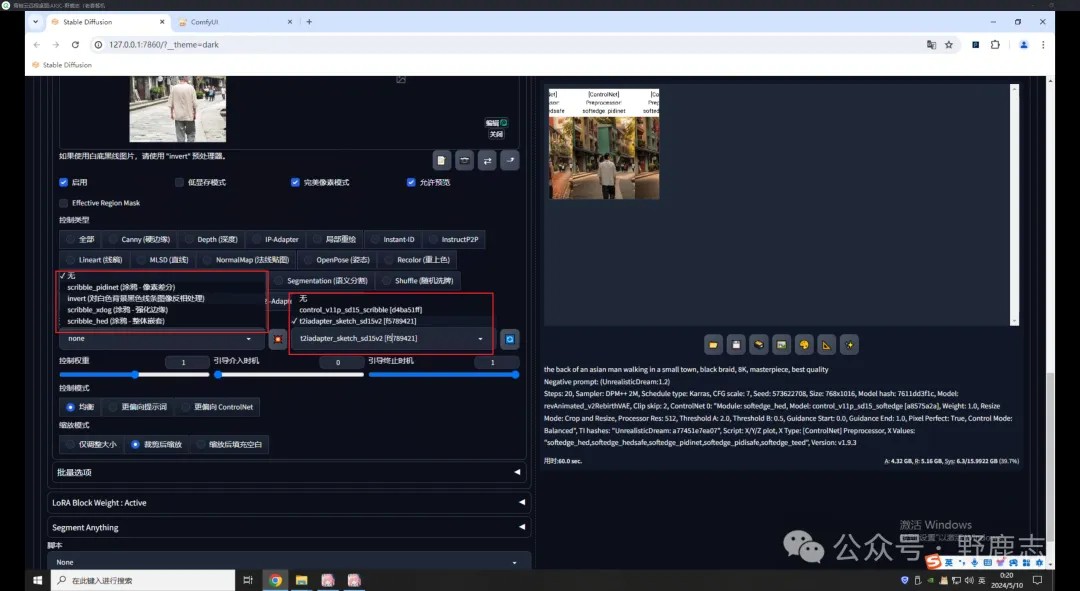1080x591 pixels.
Task: Uncheck the 启用 enable checkbox
Action: pyautogui.click(x=63, y=183)
